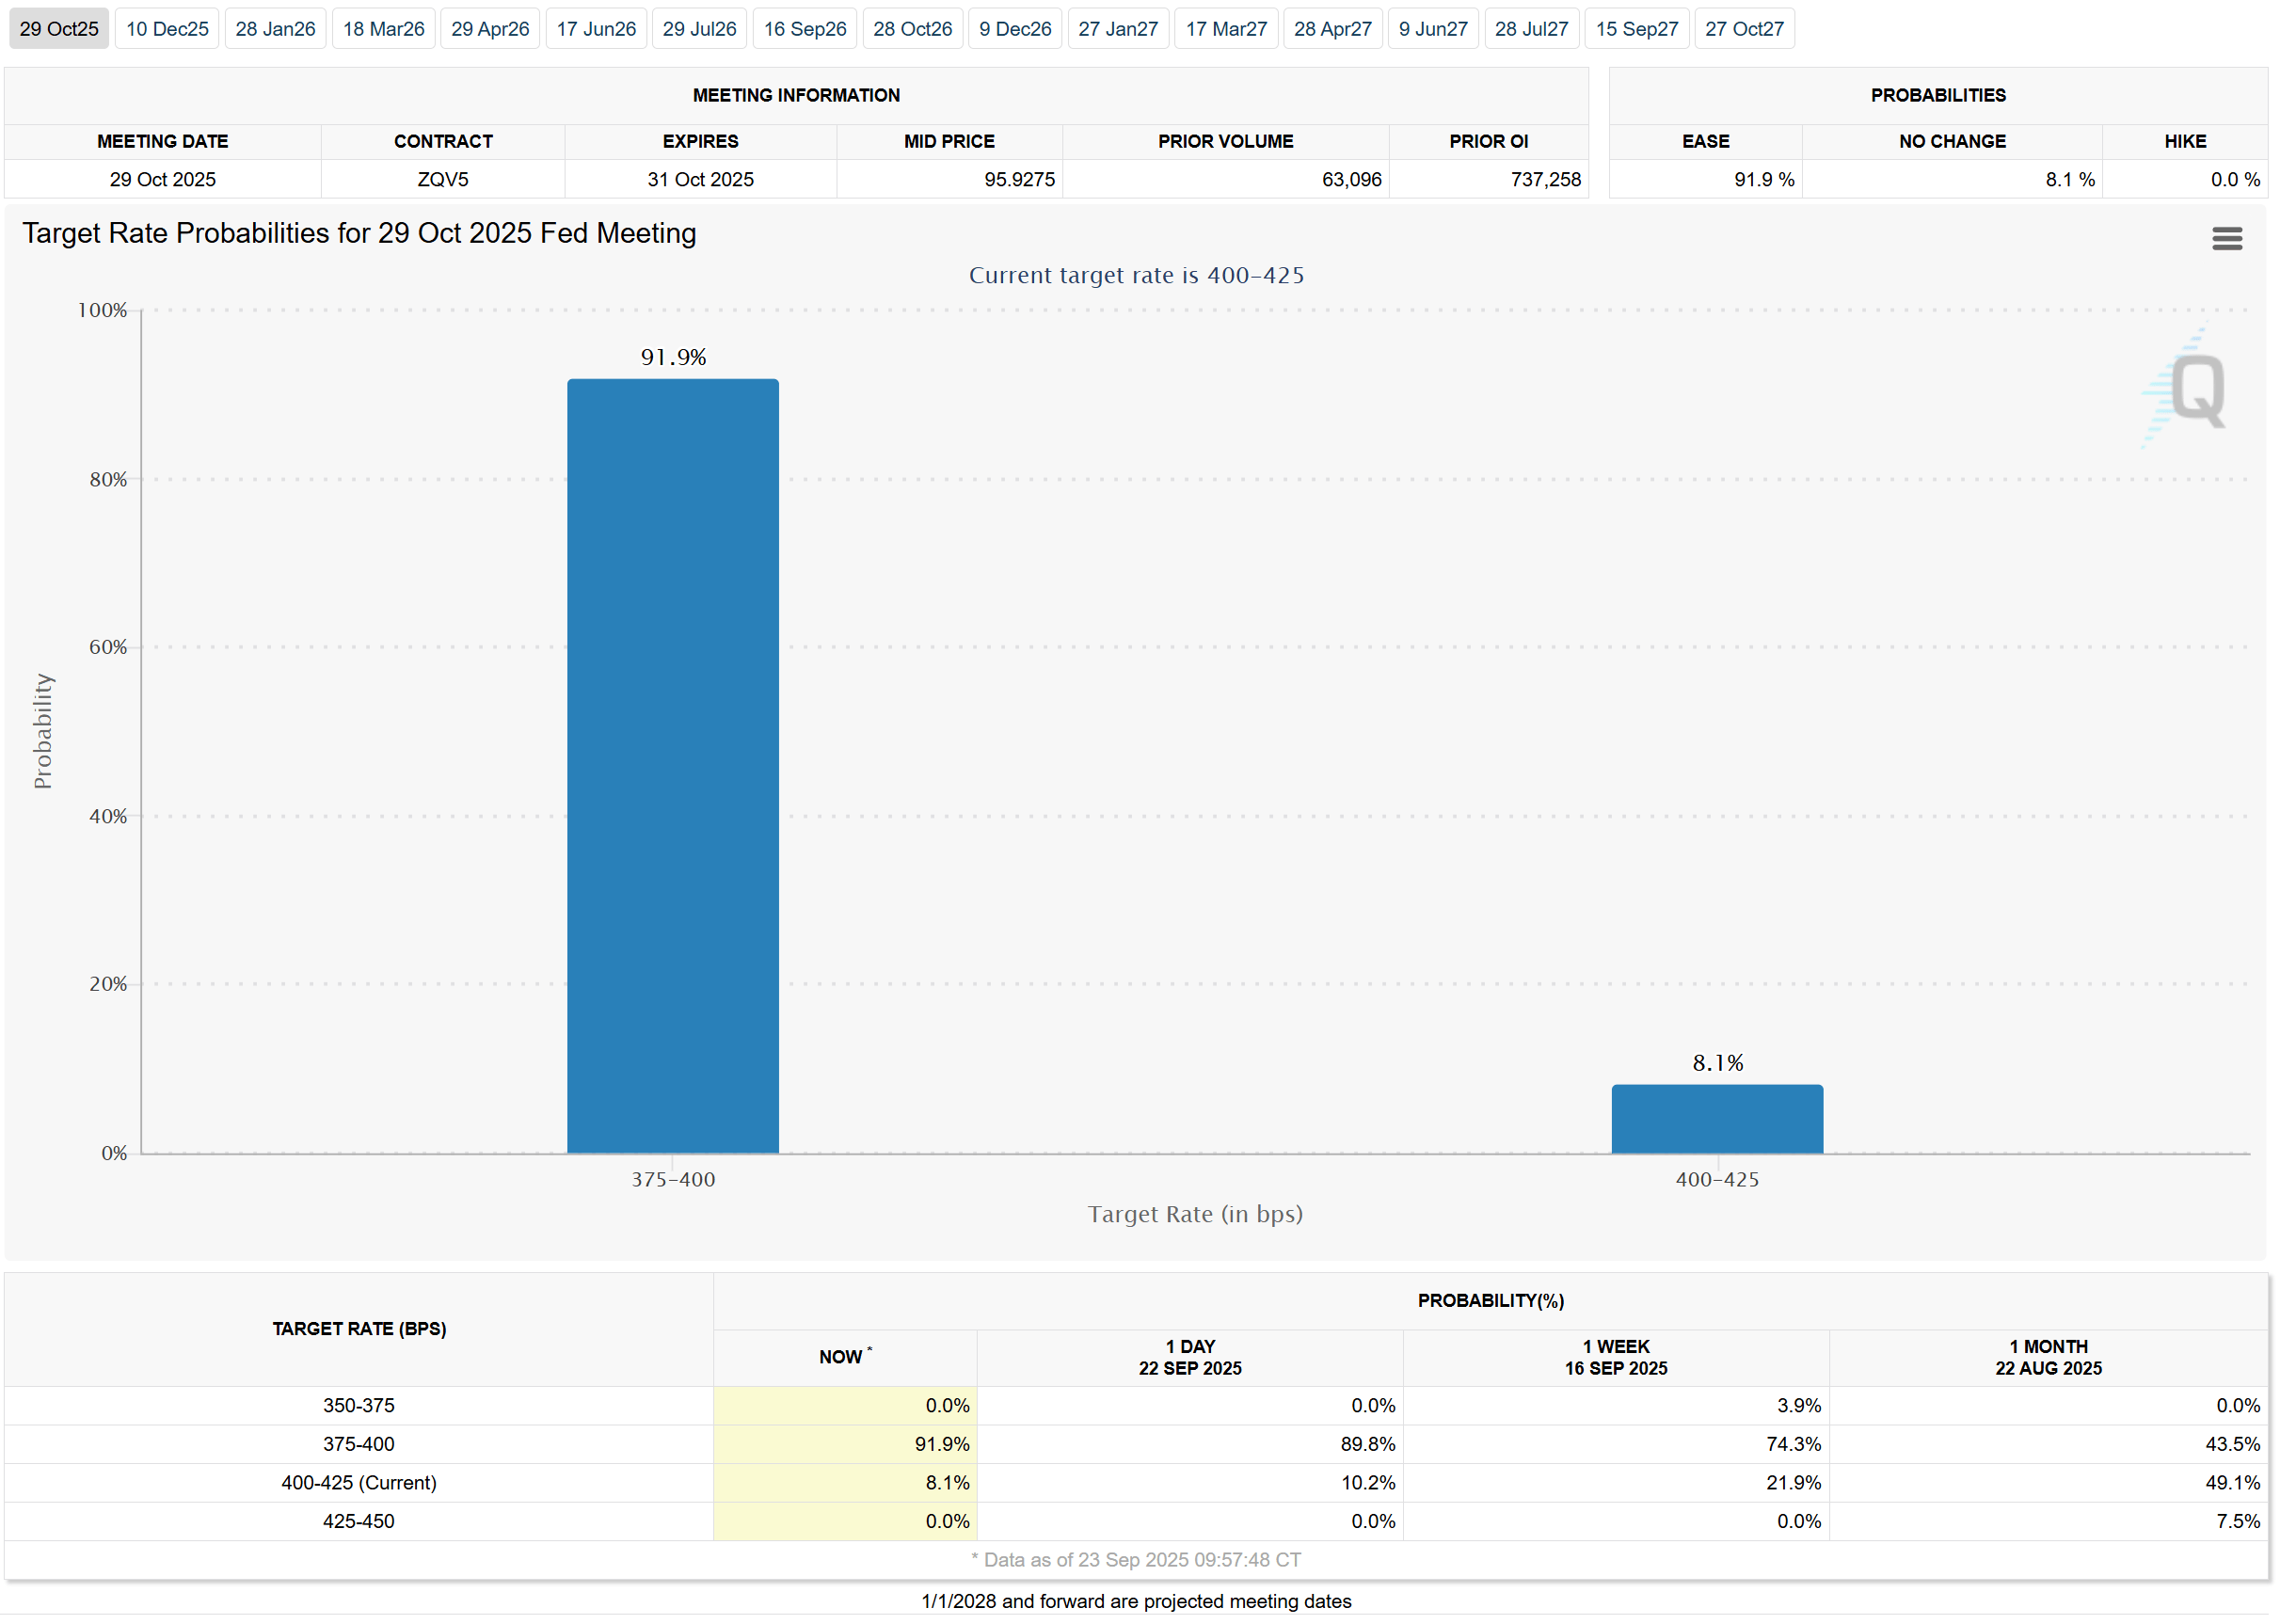This screenshot has width=2280, height=1624.
Task: Open the 15 Sep27 meeting view
Action: pyautogui.click(x=1637, y=28)
